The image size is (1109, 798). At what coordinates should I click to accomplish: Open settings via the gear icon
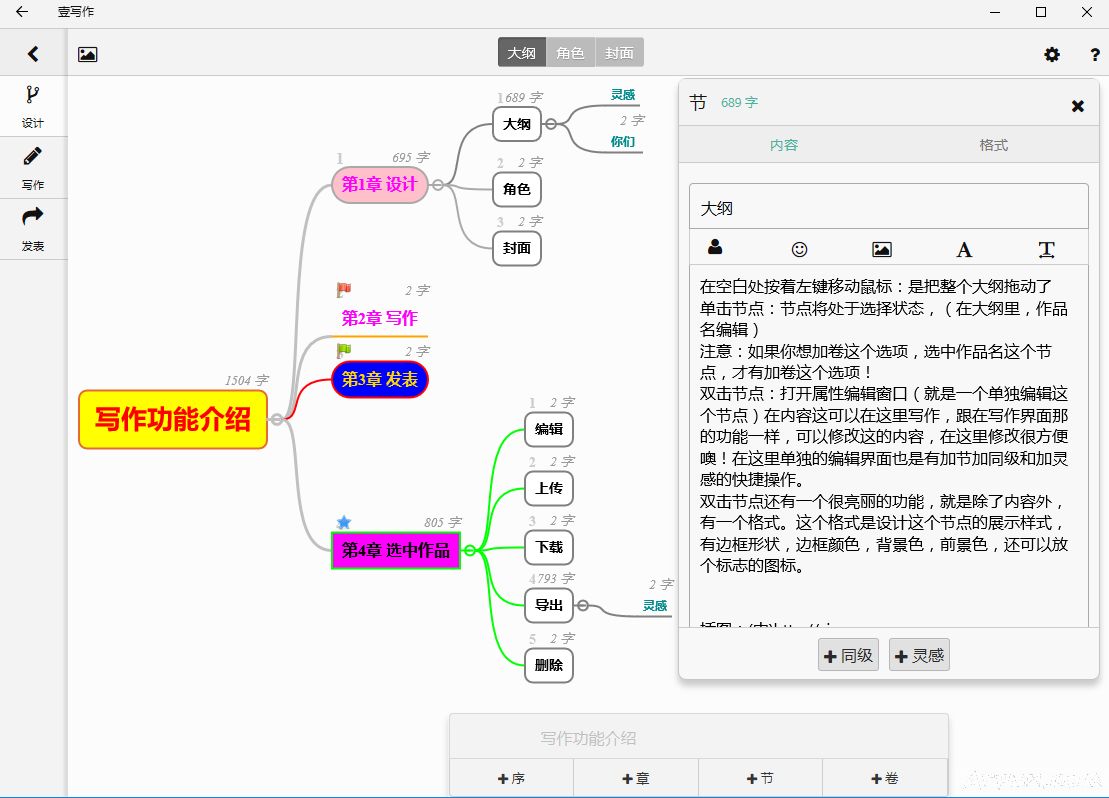(x=1052, y=54)
